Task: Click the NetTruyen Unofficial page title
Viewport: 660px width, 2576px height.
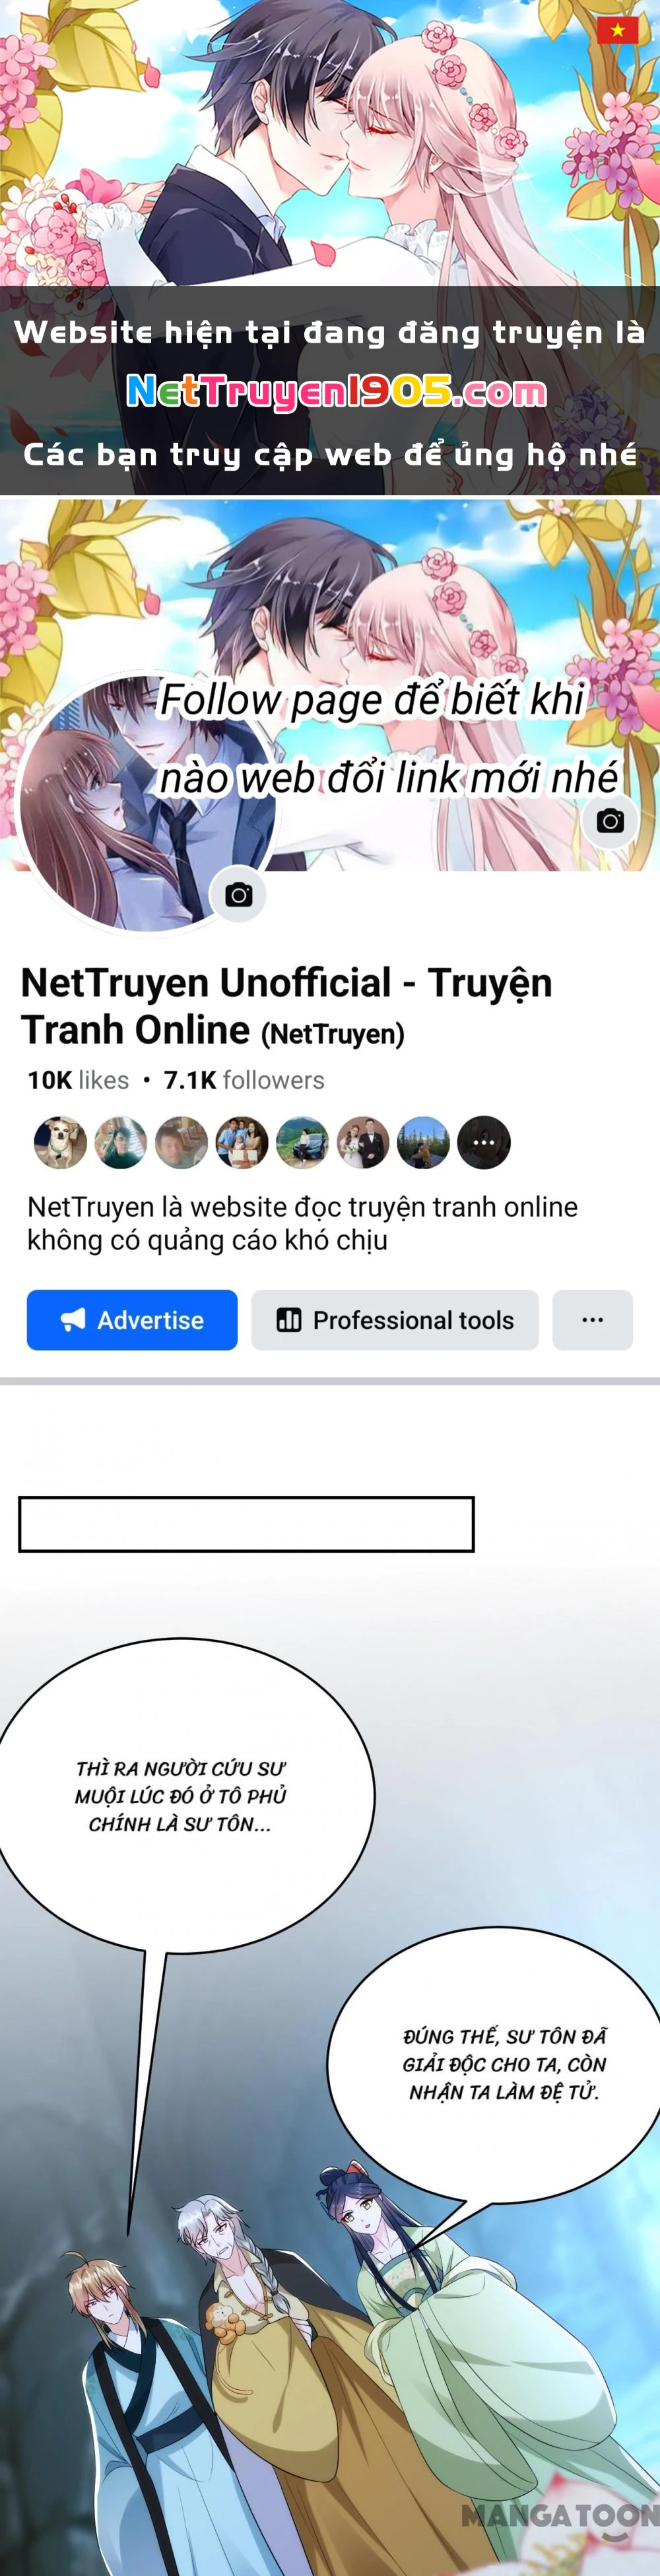Action: click(286, 1006)
